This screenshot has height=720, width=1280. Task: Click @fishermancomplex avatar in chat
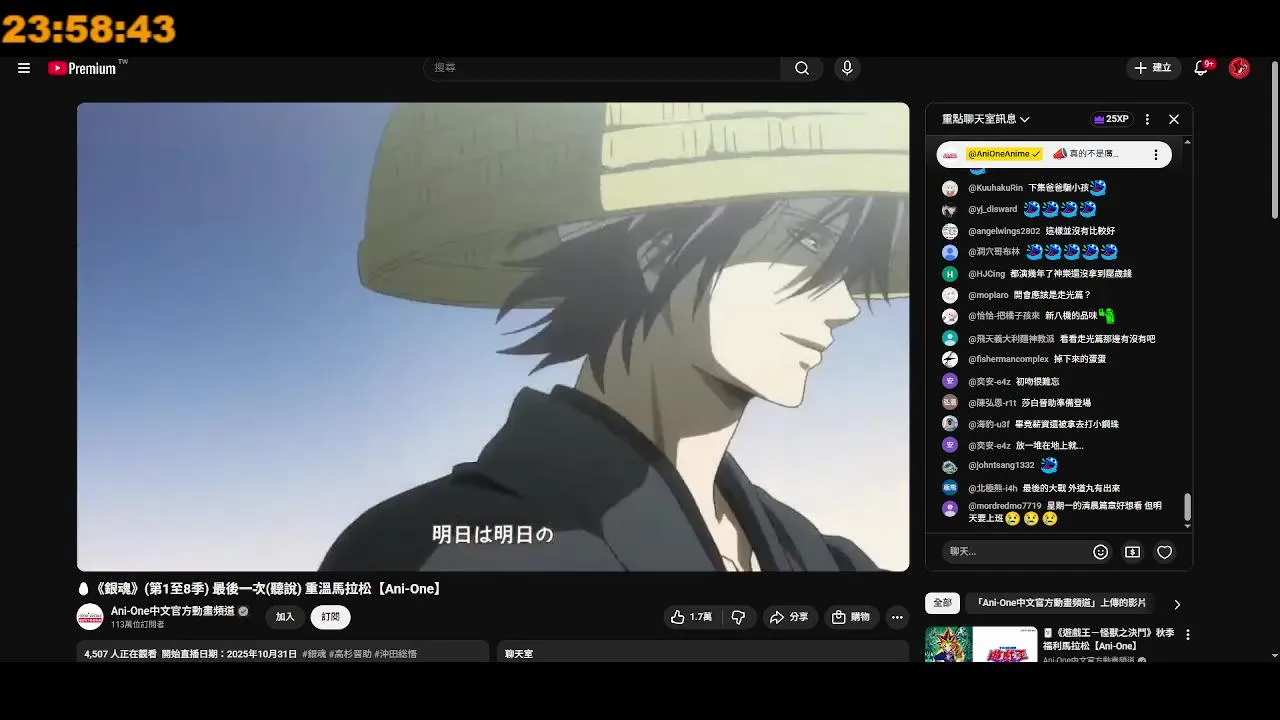(950, 359)
